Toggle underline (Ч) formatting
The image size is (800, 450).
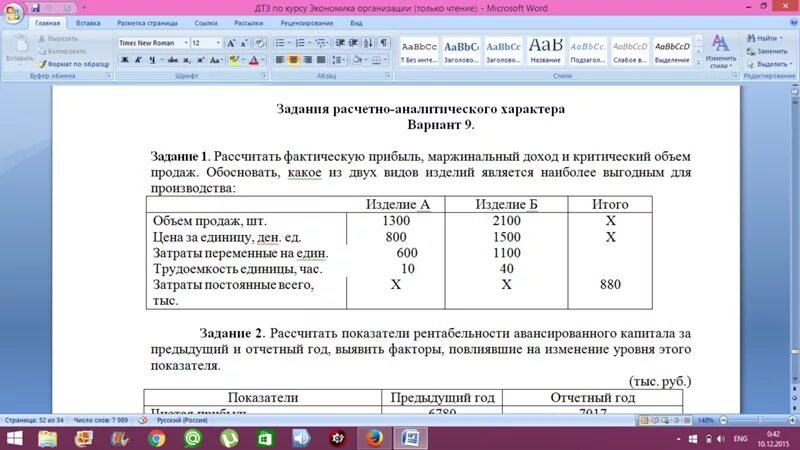tap(152, 60)
